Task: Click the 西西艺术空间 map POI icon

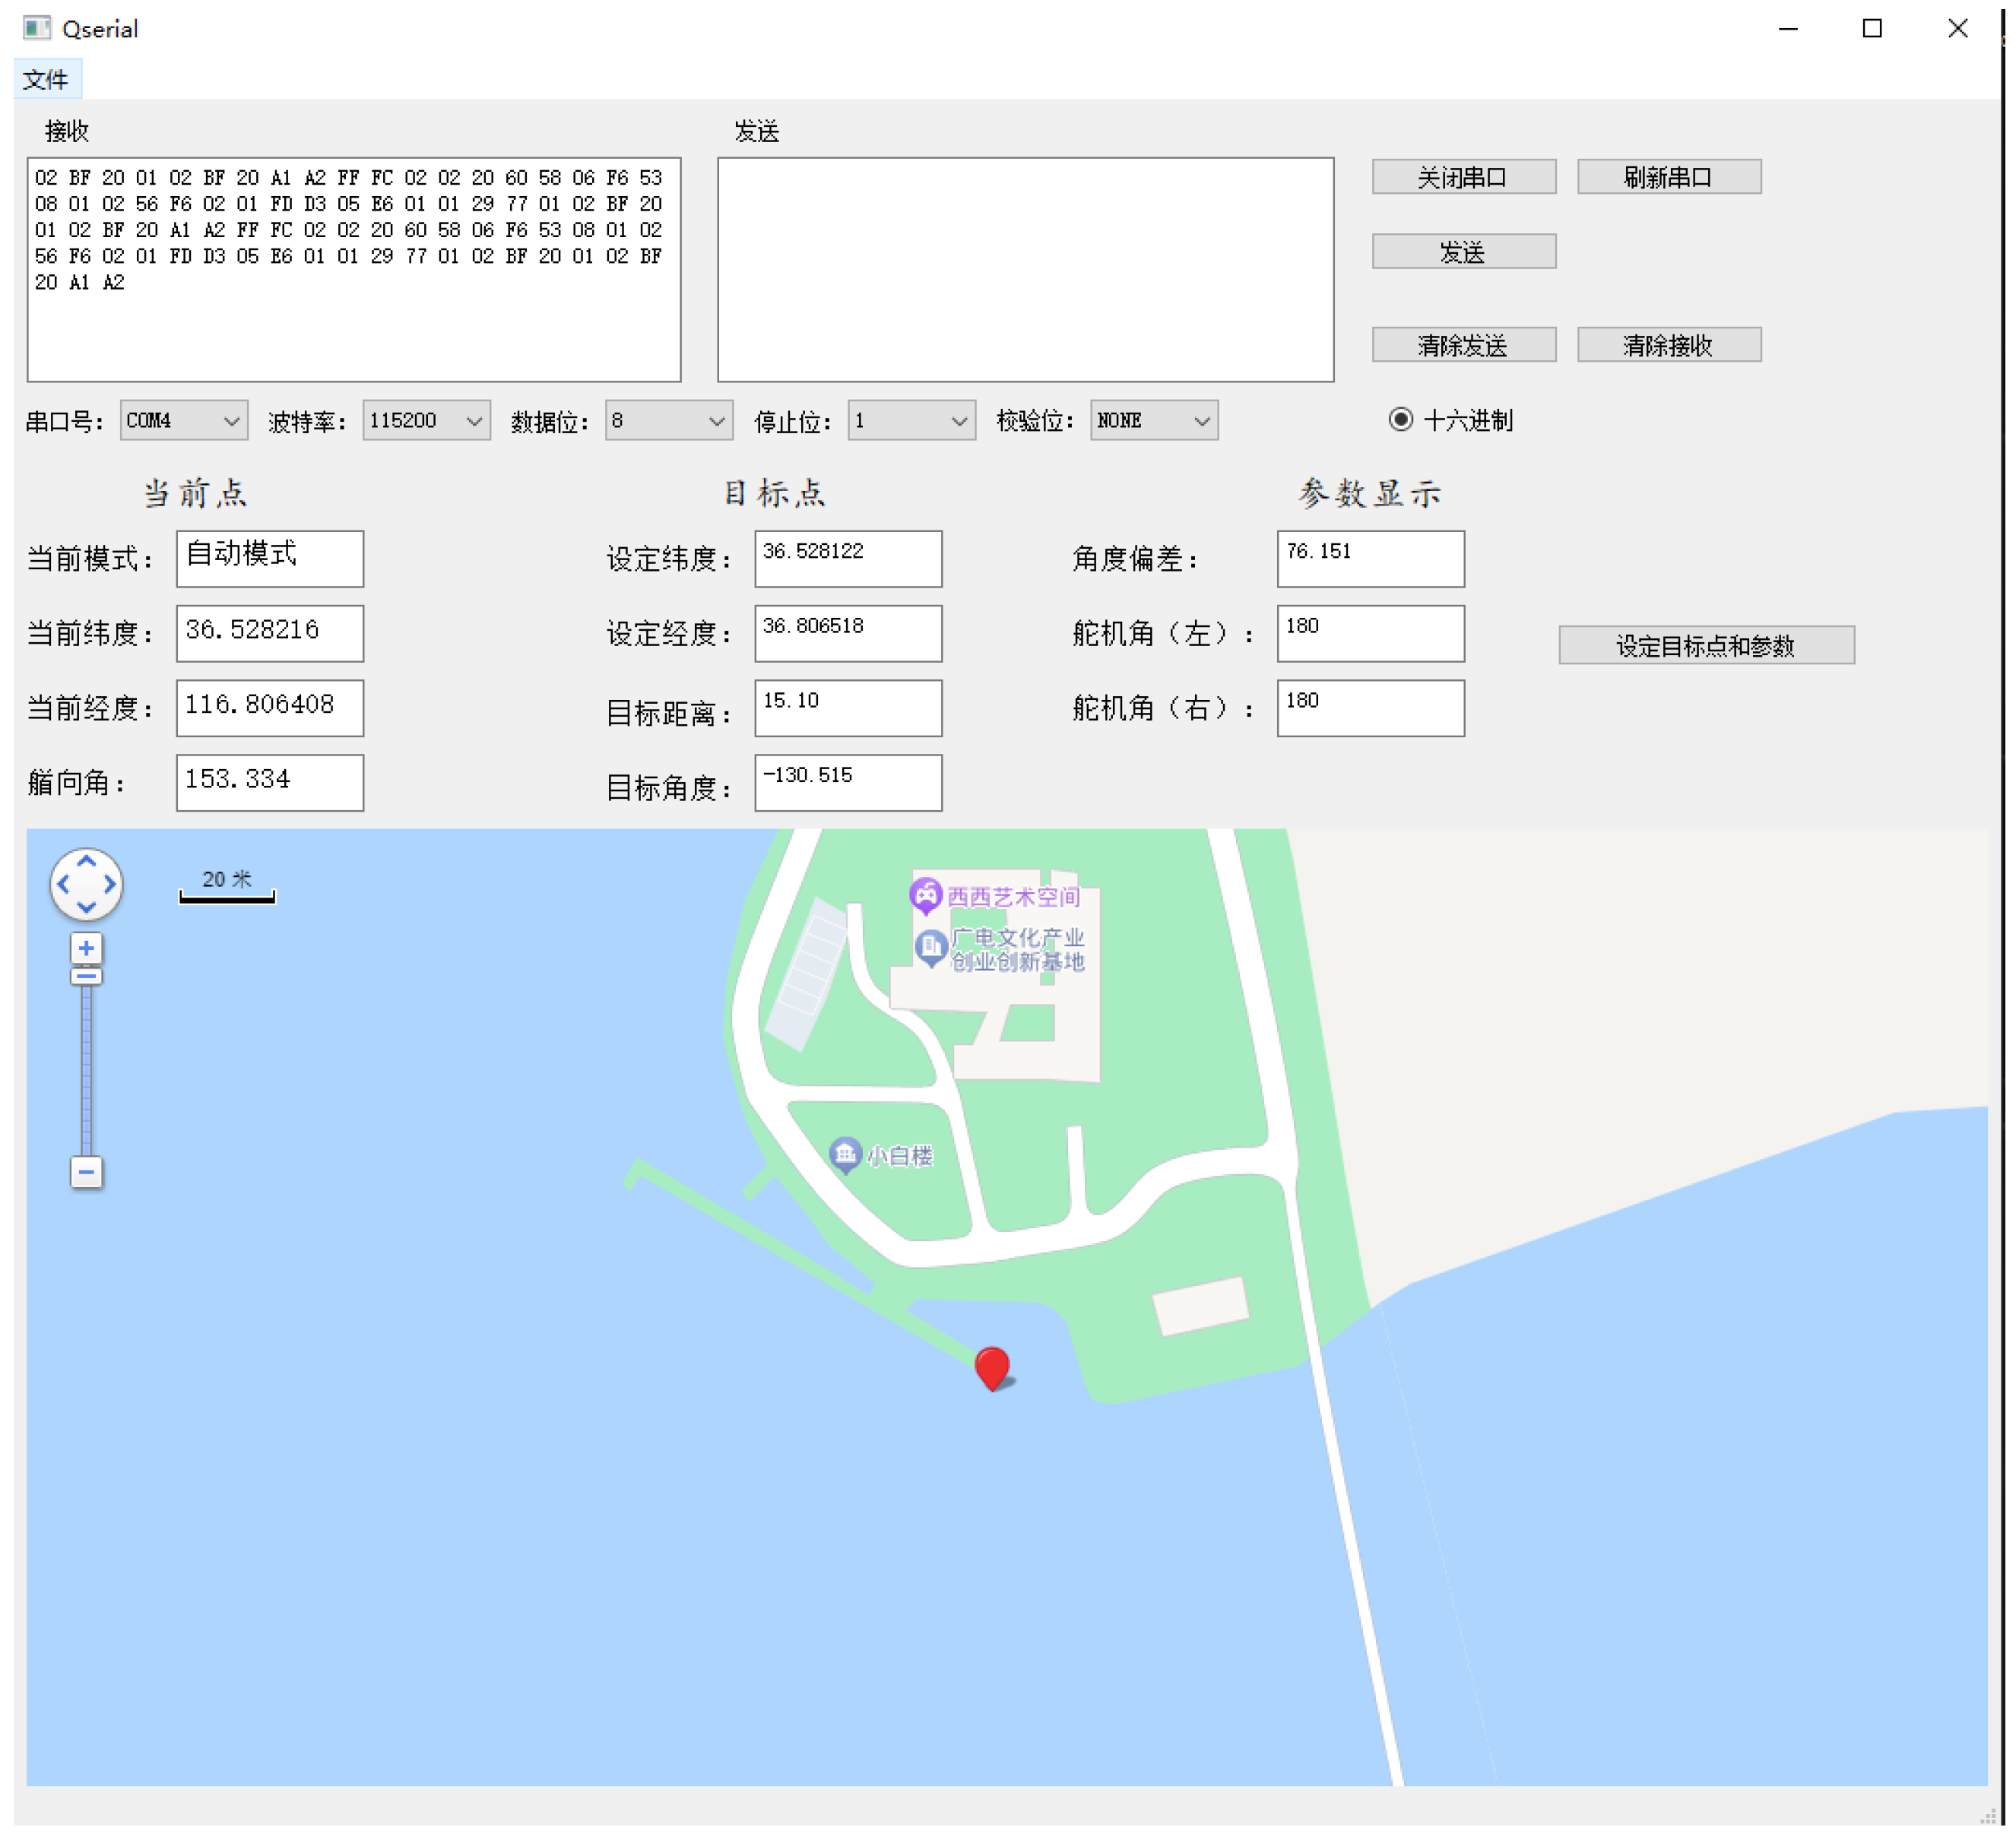Action: (926, 895)
